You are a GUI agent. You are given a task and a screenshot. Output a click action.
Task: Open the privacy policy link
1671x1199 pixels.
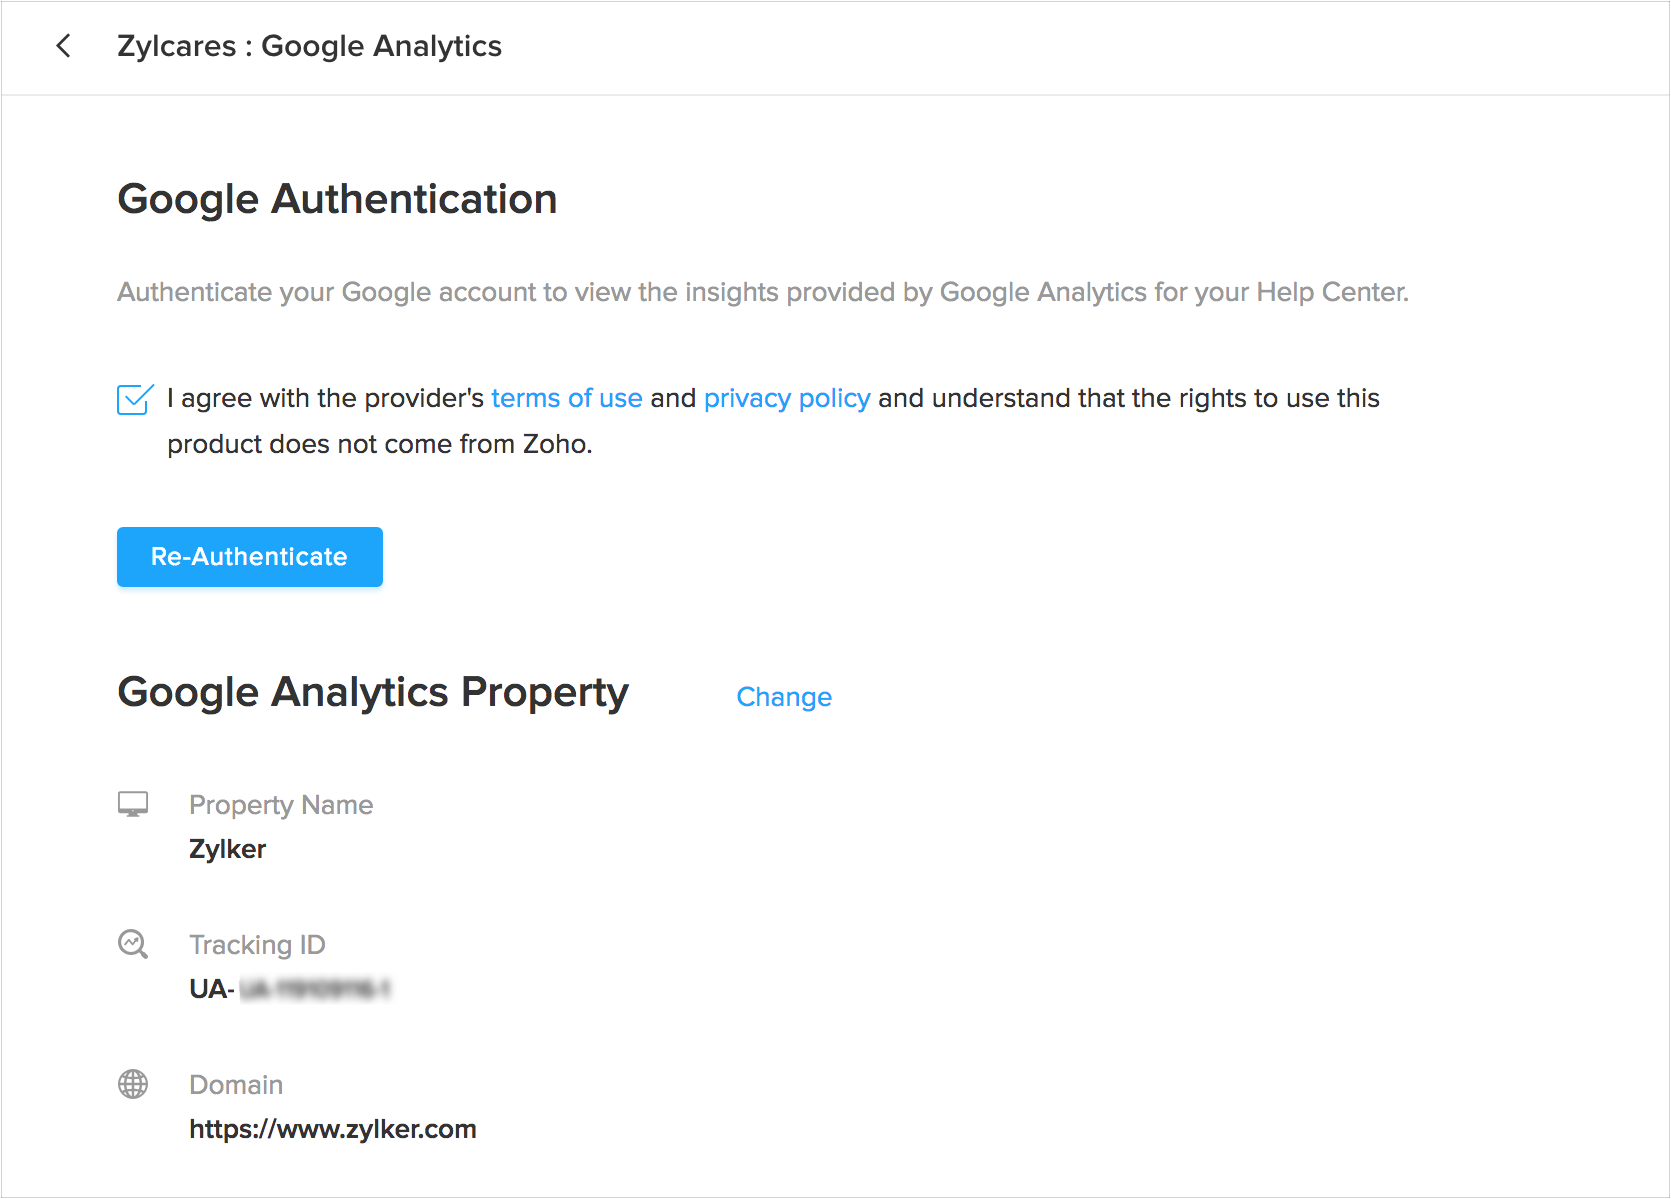[786, 398]
